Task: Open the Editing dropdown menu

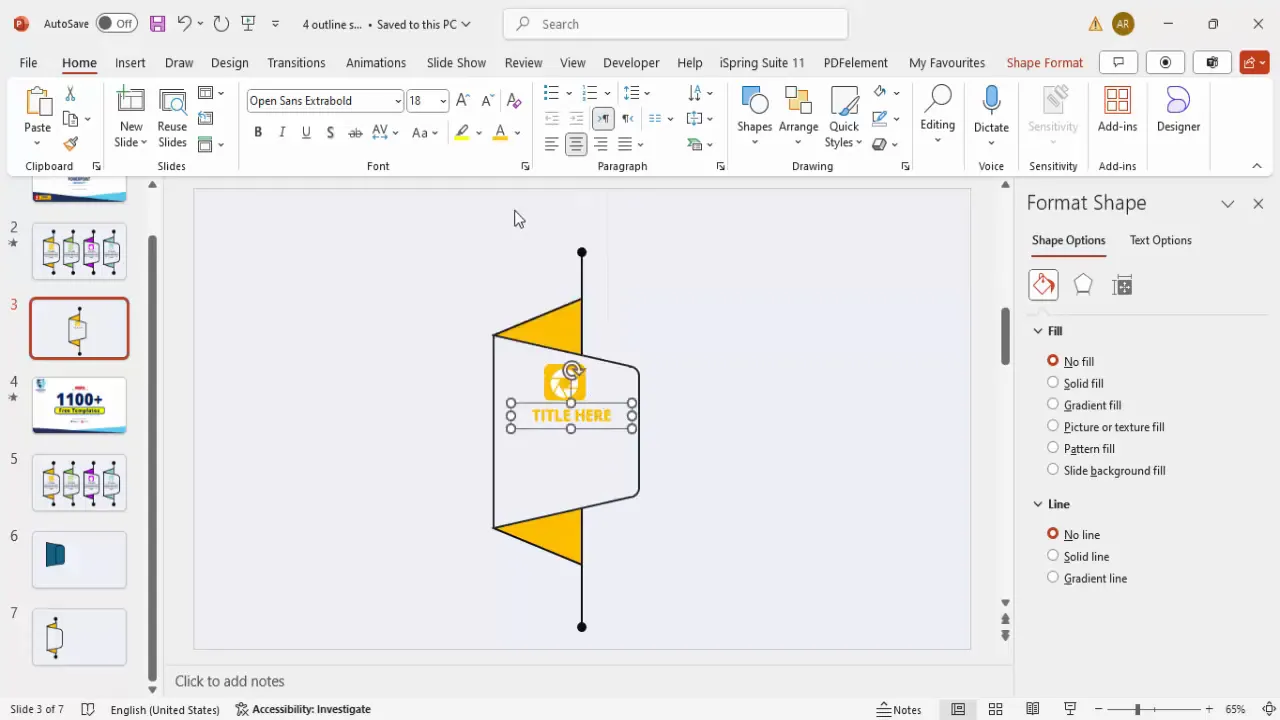Action: coord(938,116)
